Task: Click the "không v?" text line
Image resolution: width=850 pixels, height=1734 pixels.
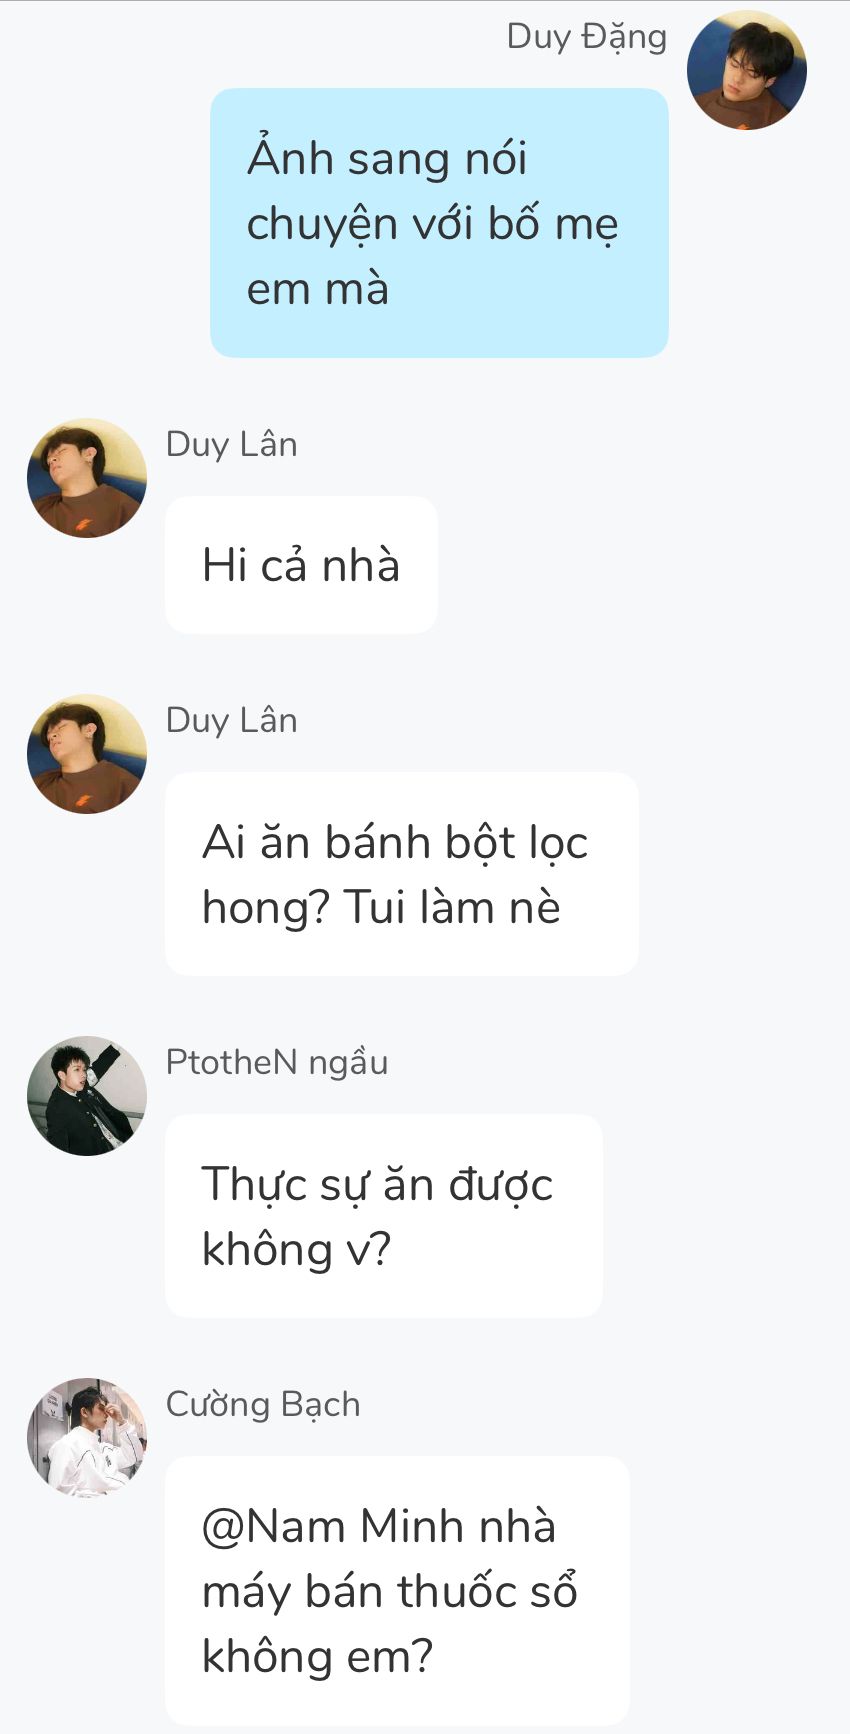Action: [x=296, y=1250]
